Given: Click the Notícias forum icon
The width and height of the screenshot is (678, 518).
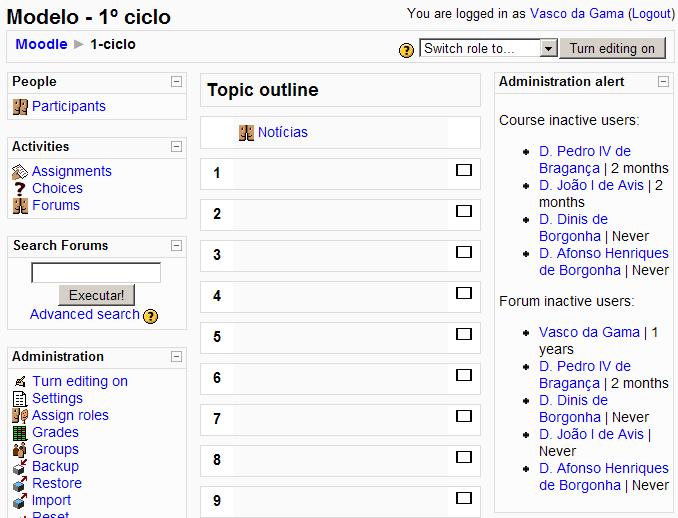Looking at the screenshot, I should [x=246, y=132].
